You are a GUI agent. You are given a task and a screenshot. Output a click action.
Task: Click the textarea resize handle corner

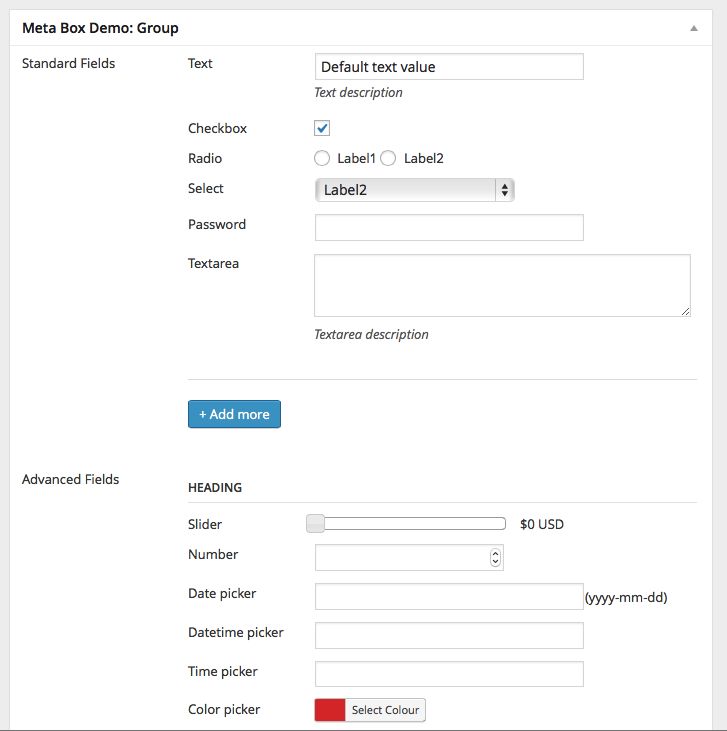tap(685, 311)
